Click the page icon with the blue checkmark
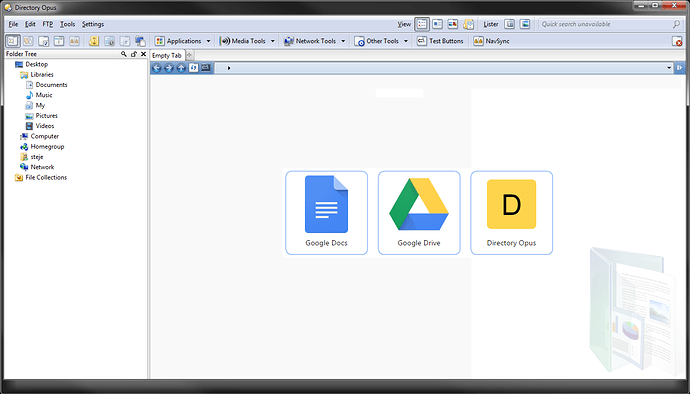Viewport: 690px width, 394px height. tap(44, 41)
